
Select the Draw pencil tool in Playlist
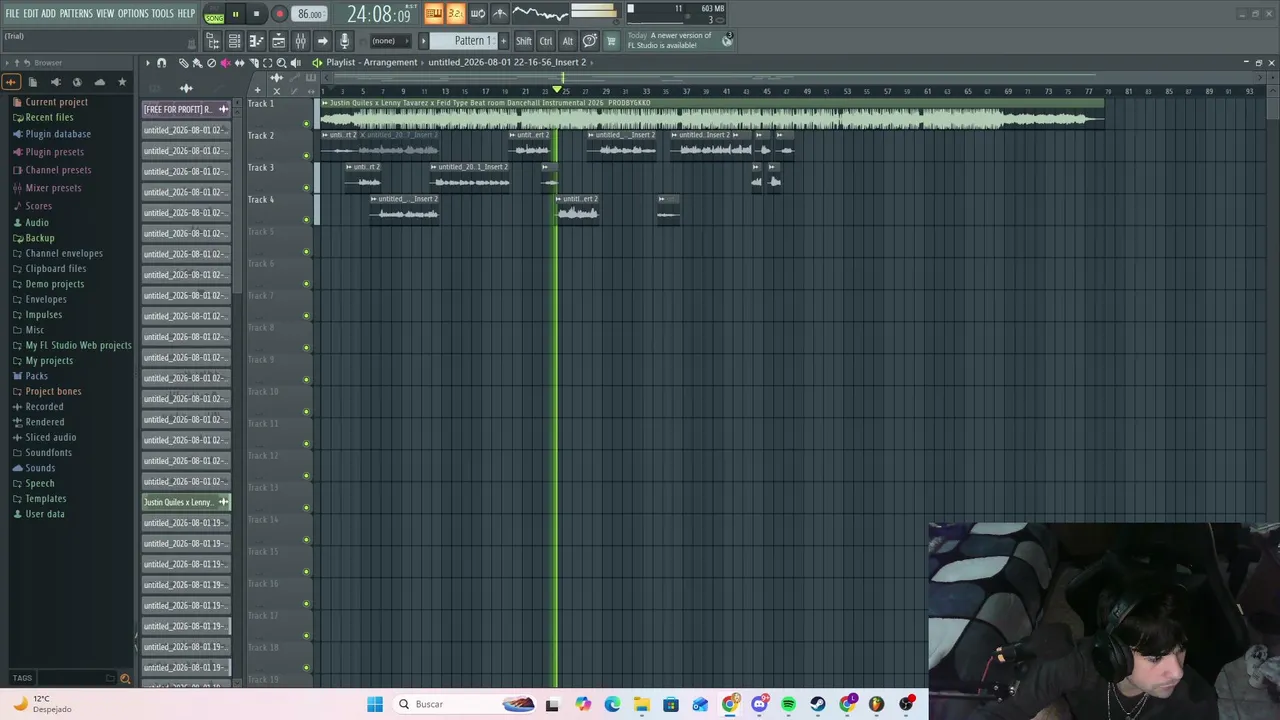point(183,63)
